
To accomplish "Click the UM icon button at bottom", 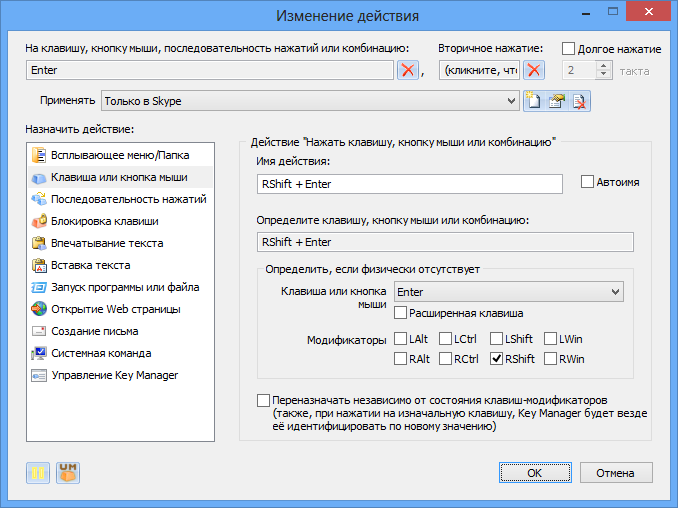I will [68, 473].
